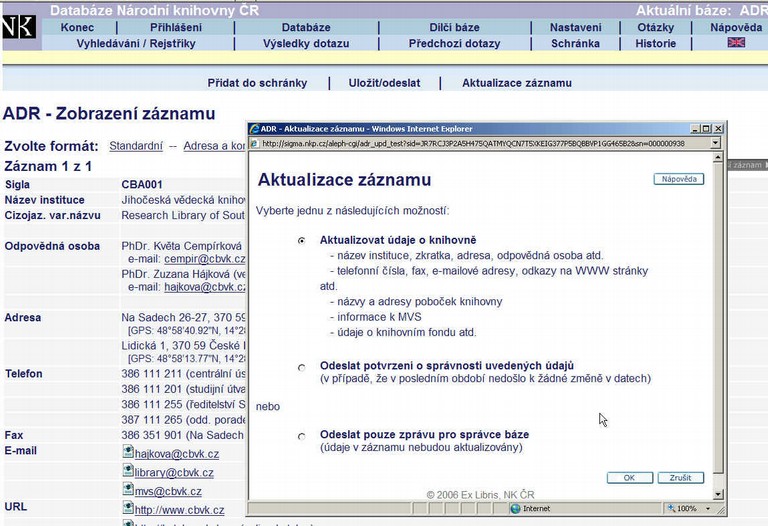This screenshot has height=526, width=768.
Task: Cancel with the Zrušit button
Action: coord(680,478)
